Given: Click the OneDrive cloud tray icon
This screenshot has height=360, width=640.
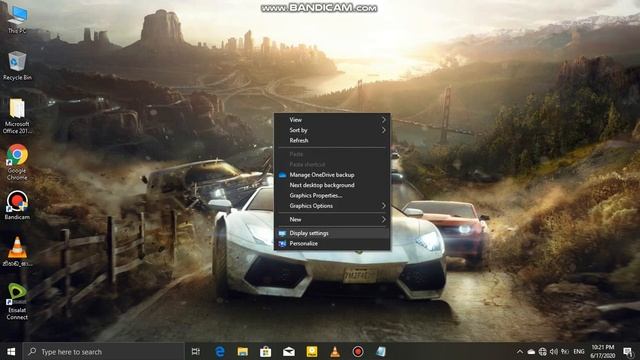Looking at the screenshot, I should coord(531,351).
